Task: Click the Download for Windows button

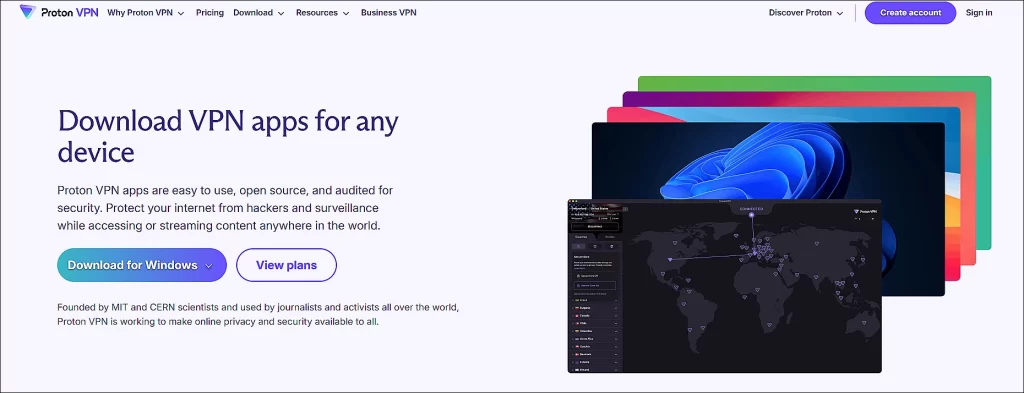Action: click(142, 265)
